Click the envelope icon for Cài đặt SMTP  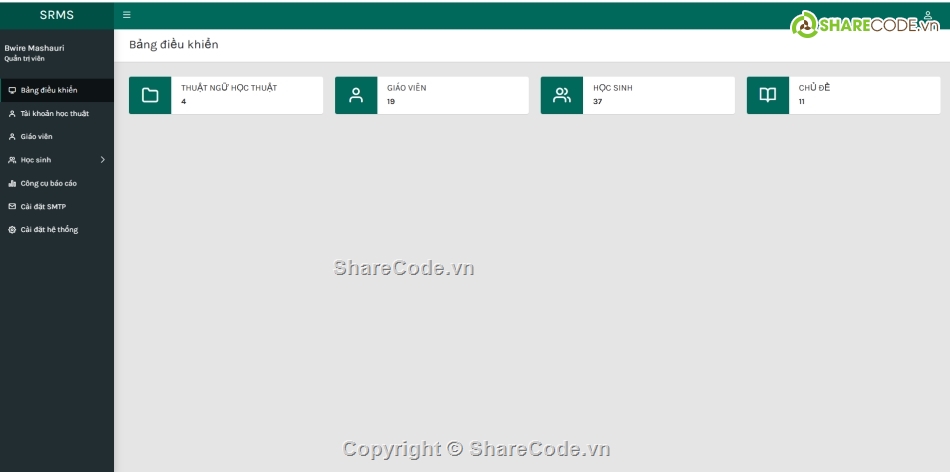[x=12, y=206]
